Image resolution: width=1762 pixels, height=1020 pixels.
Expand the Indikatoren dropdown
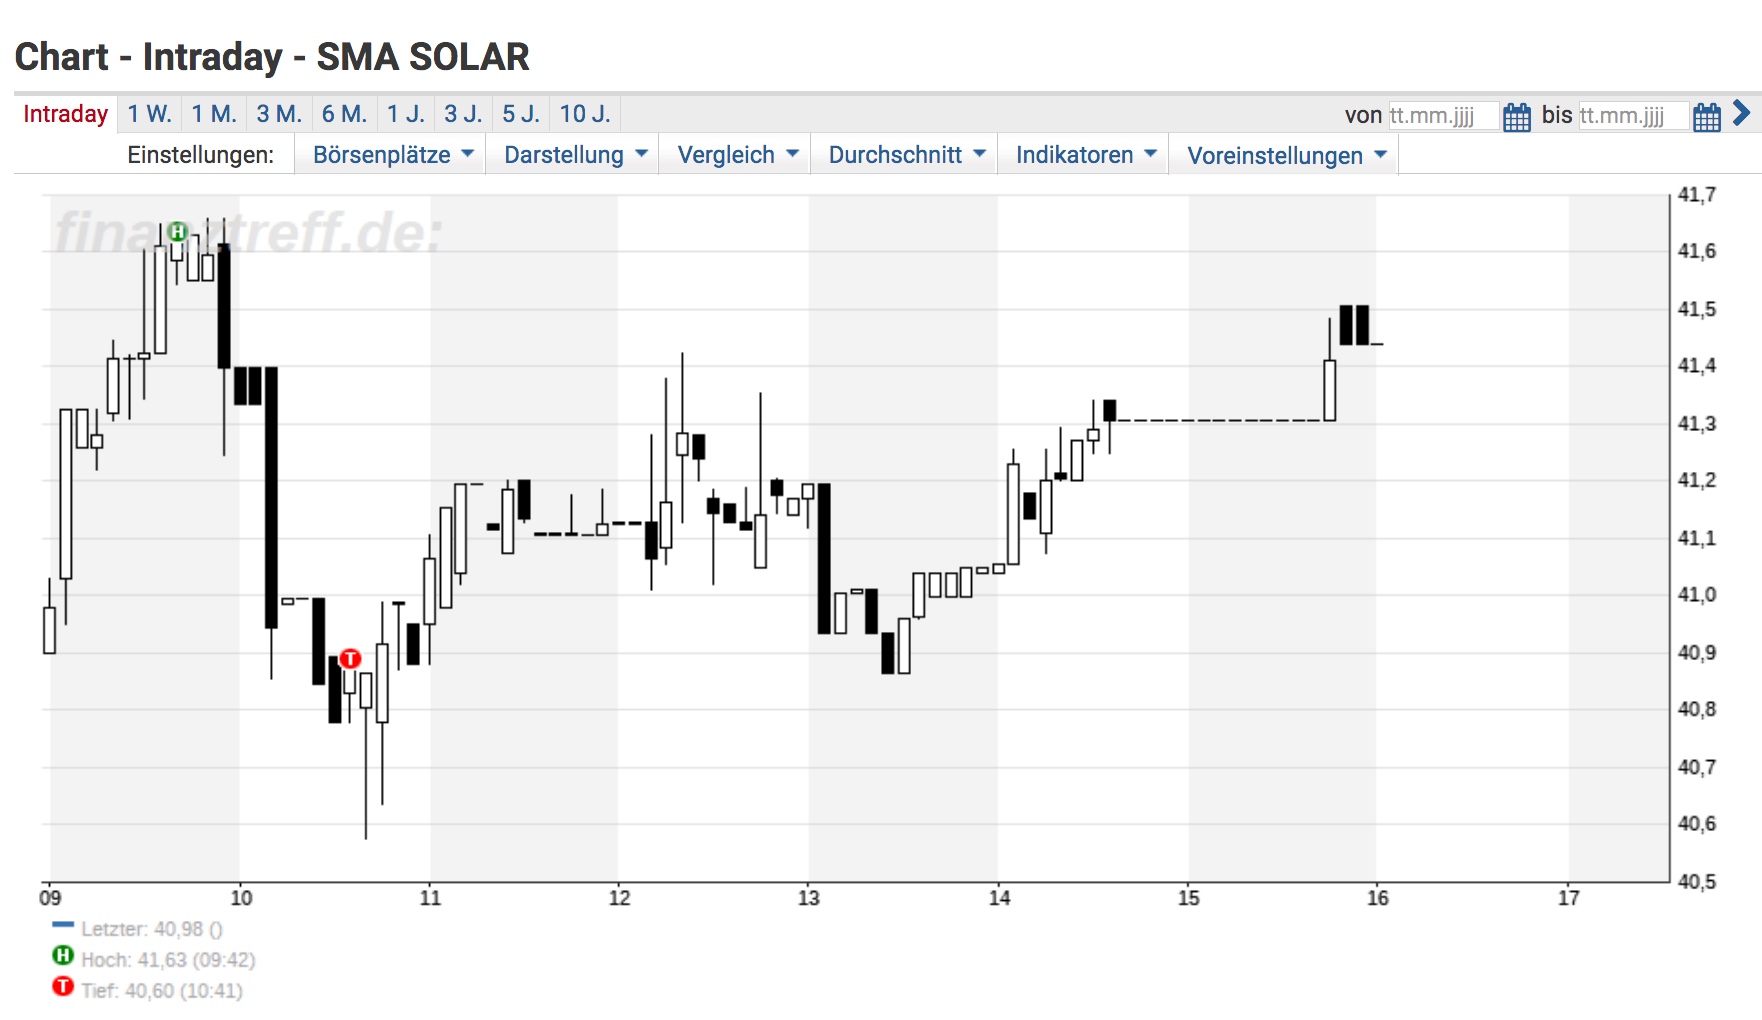coord(1083,154)
